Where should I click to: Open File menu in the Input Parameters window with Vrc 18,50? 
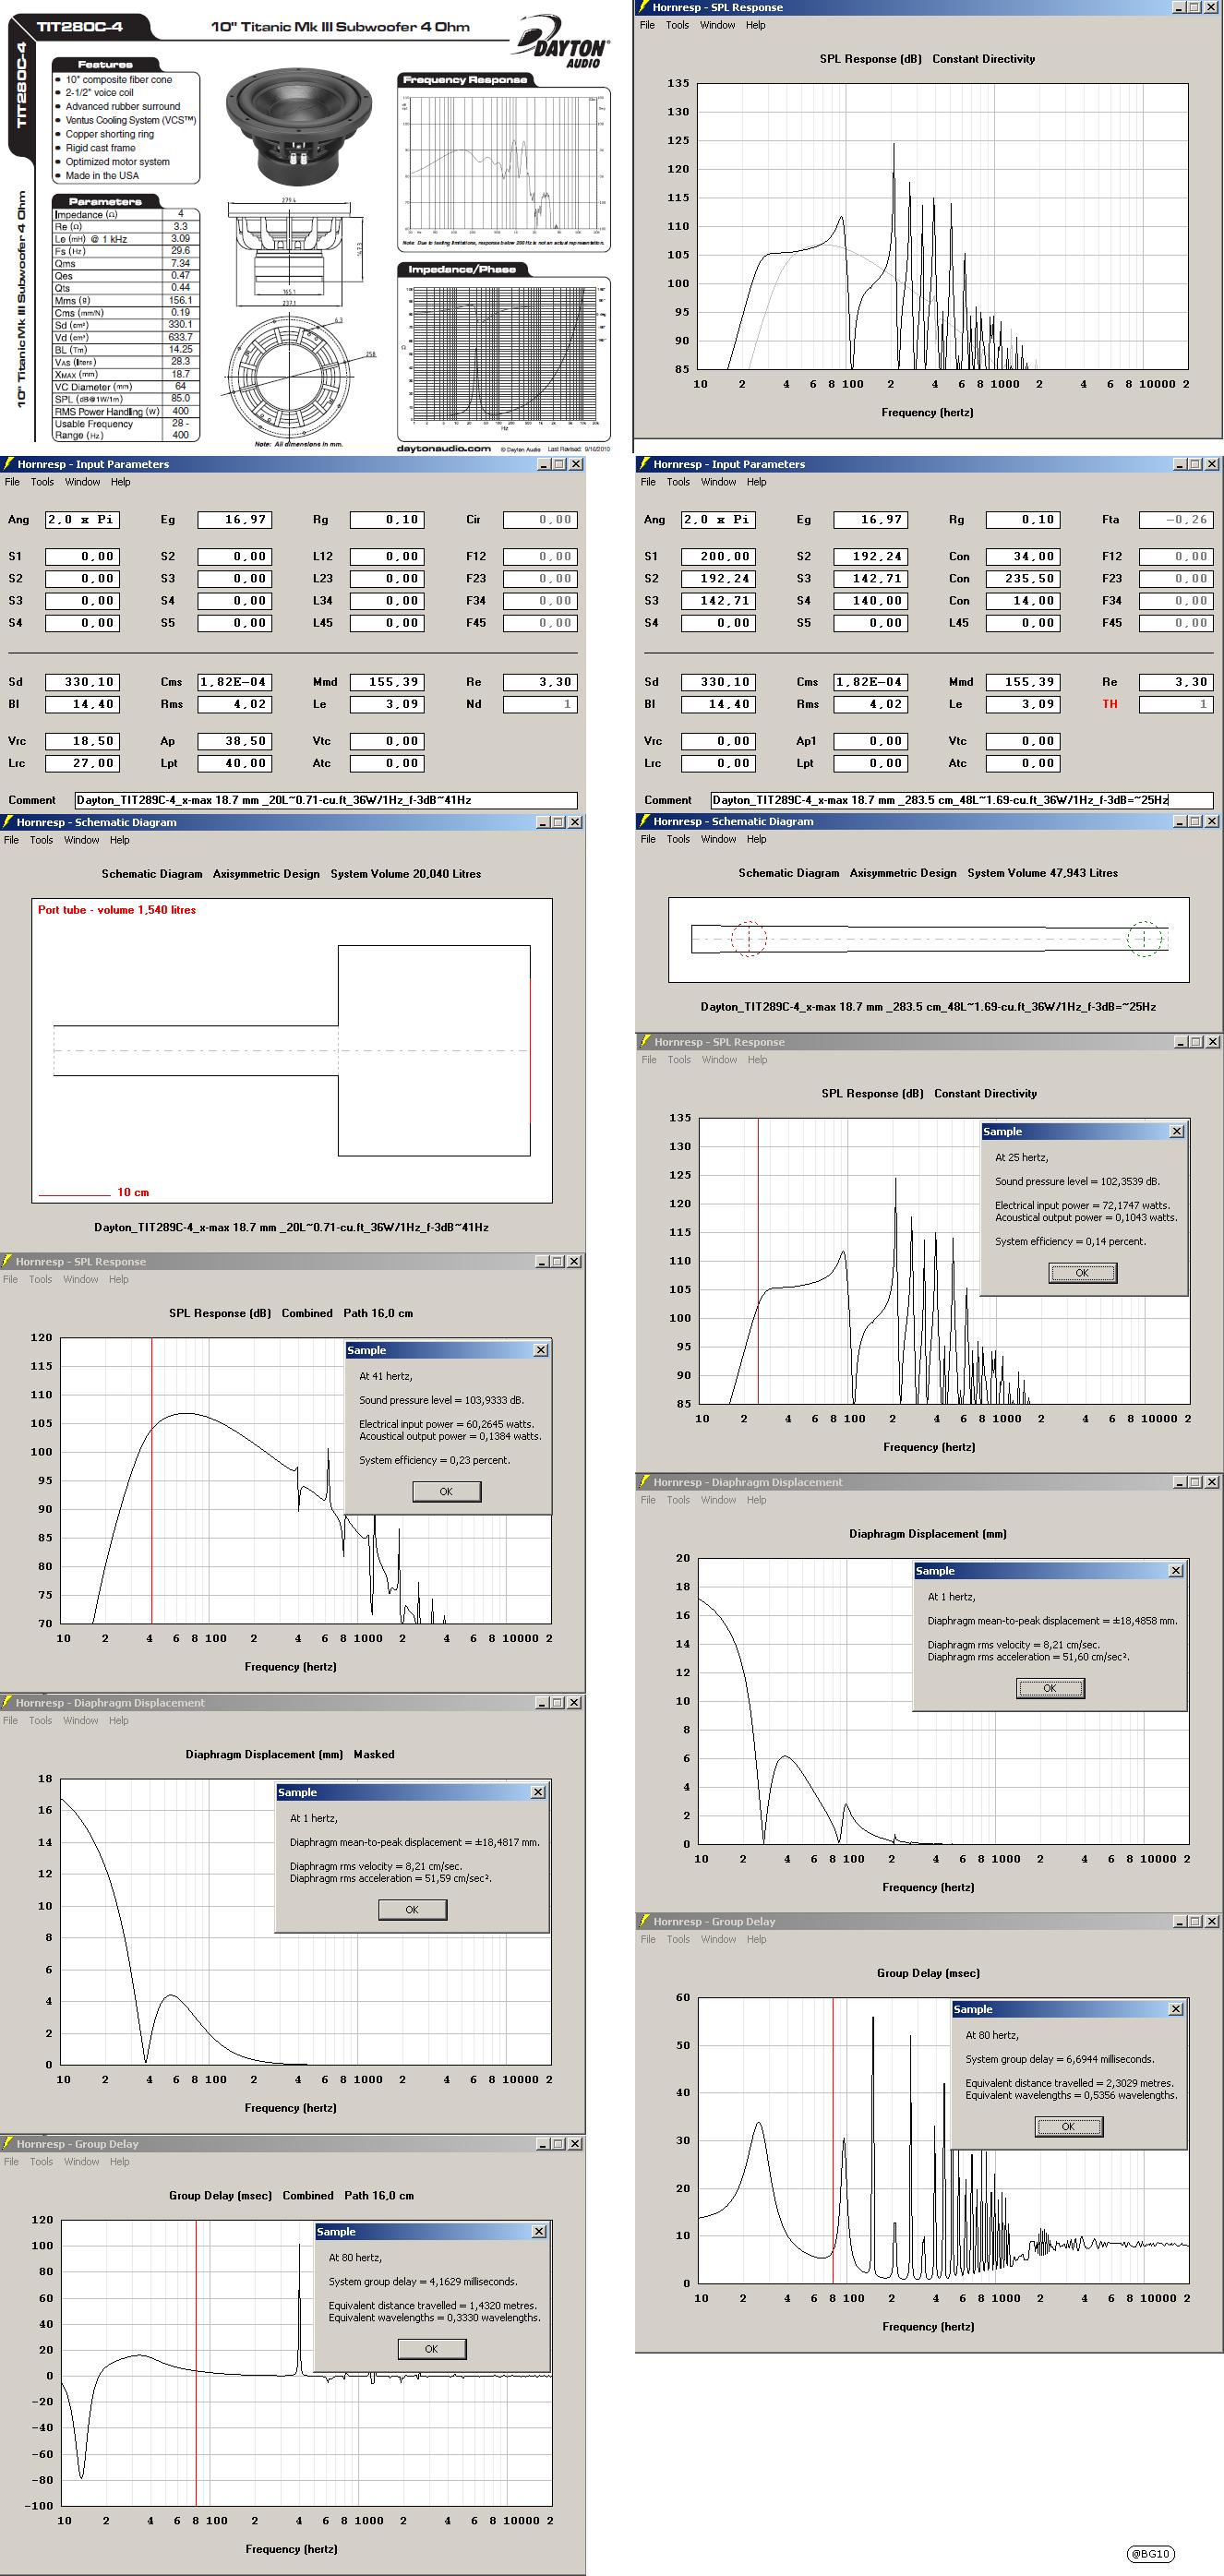[x=12, y=482]
